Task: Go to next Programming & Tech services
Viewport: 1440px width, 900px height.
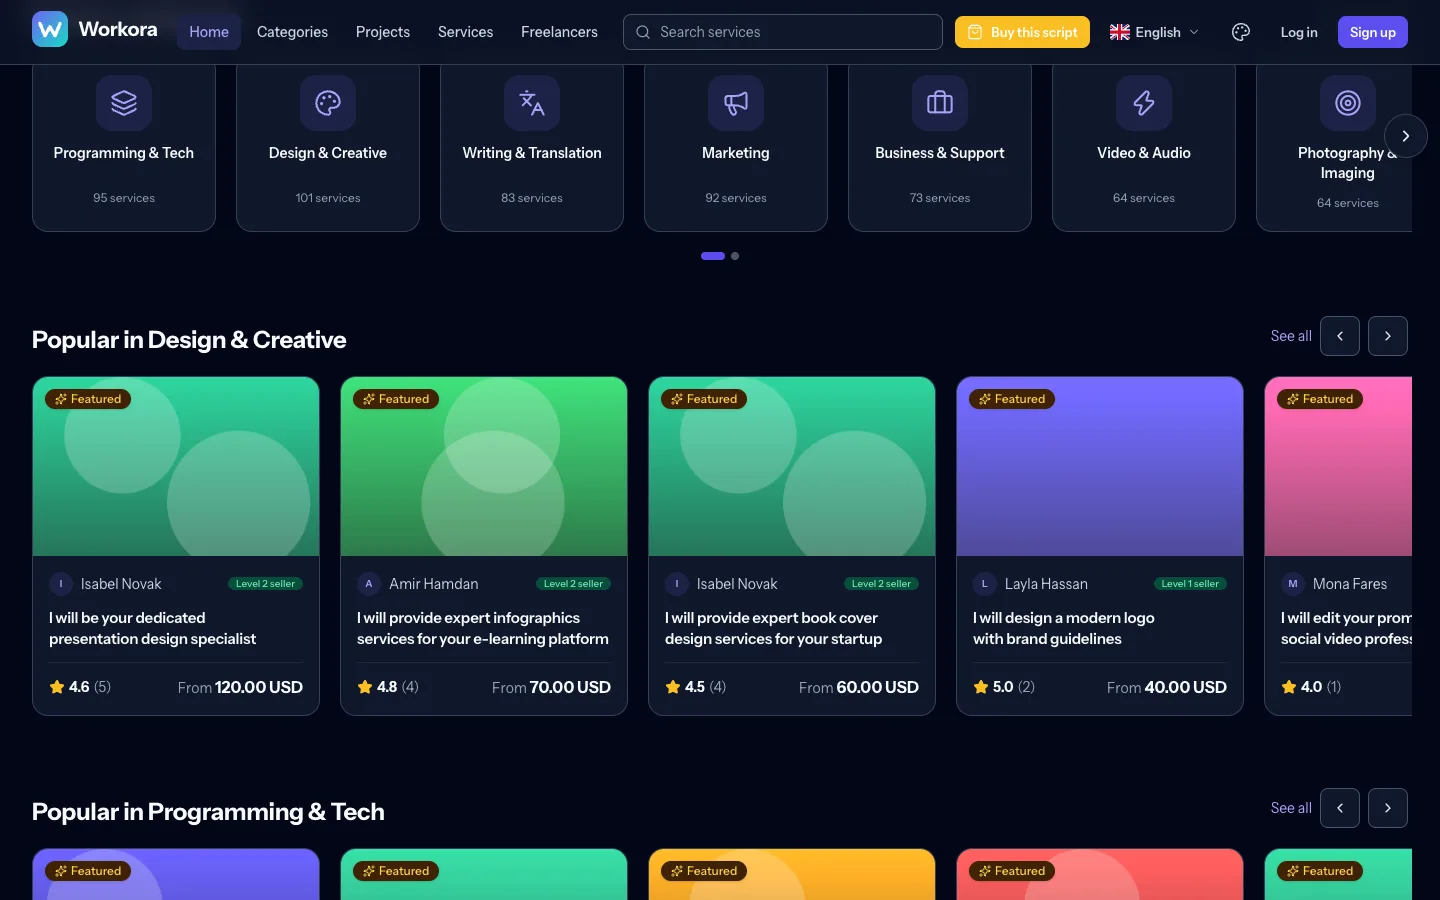Action: point(1388,808)
